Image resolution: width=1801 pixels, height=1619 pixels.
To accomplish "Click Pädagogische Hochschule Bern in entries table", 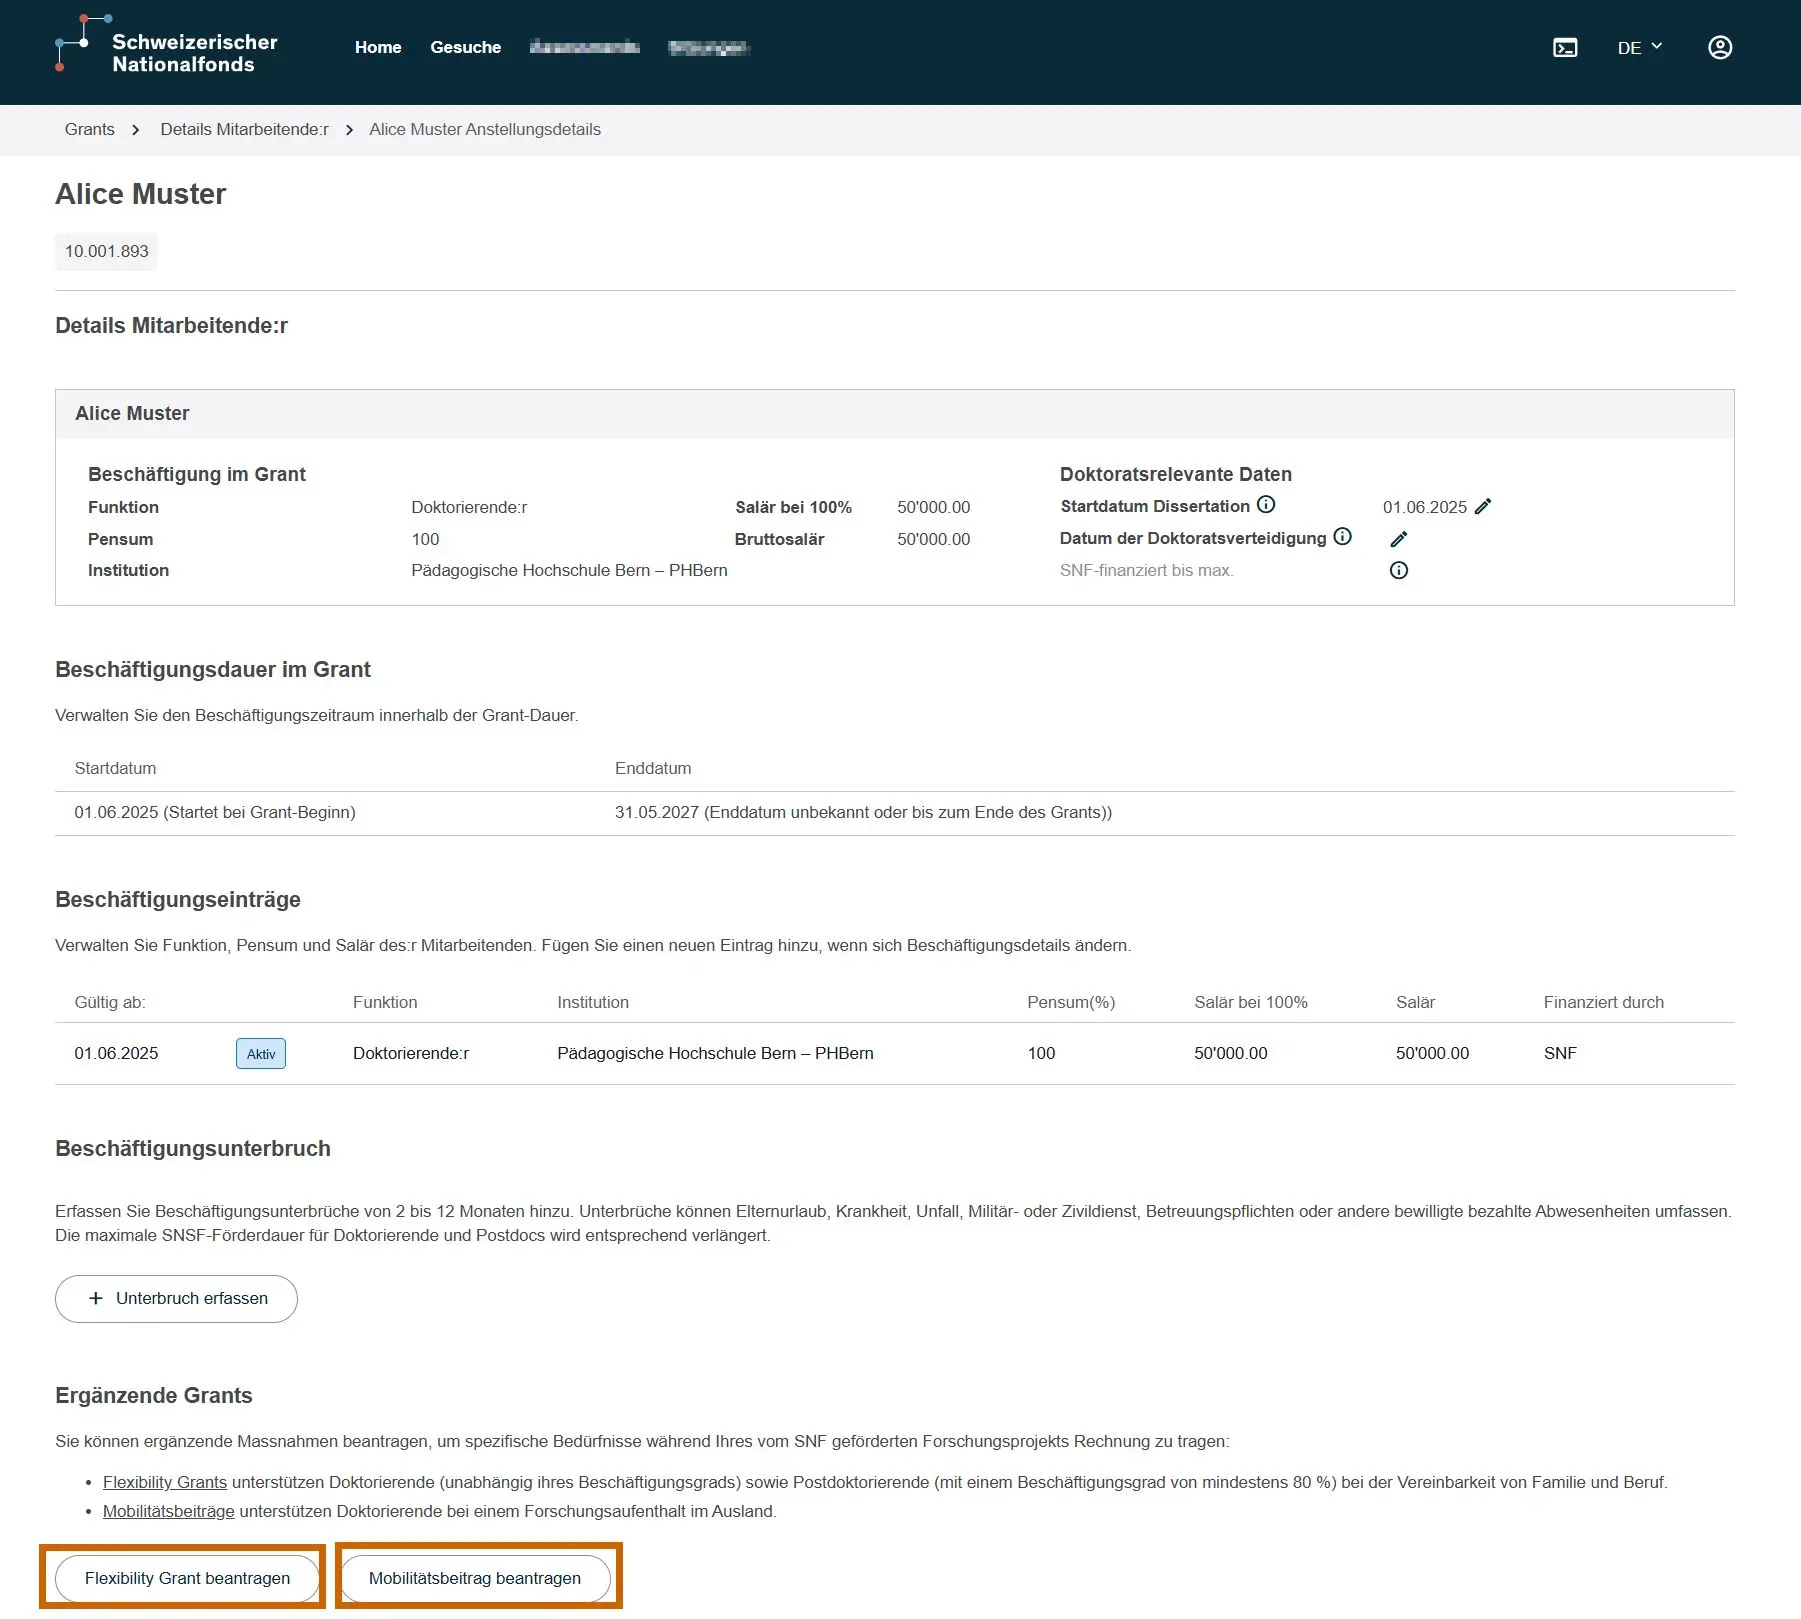I will 715,1053.
